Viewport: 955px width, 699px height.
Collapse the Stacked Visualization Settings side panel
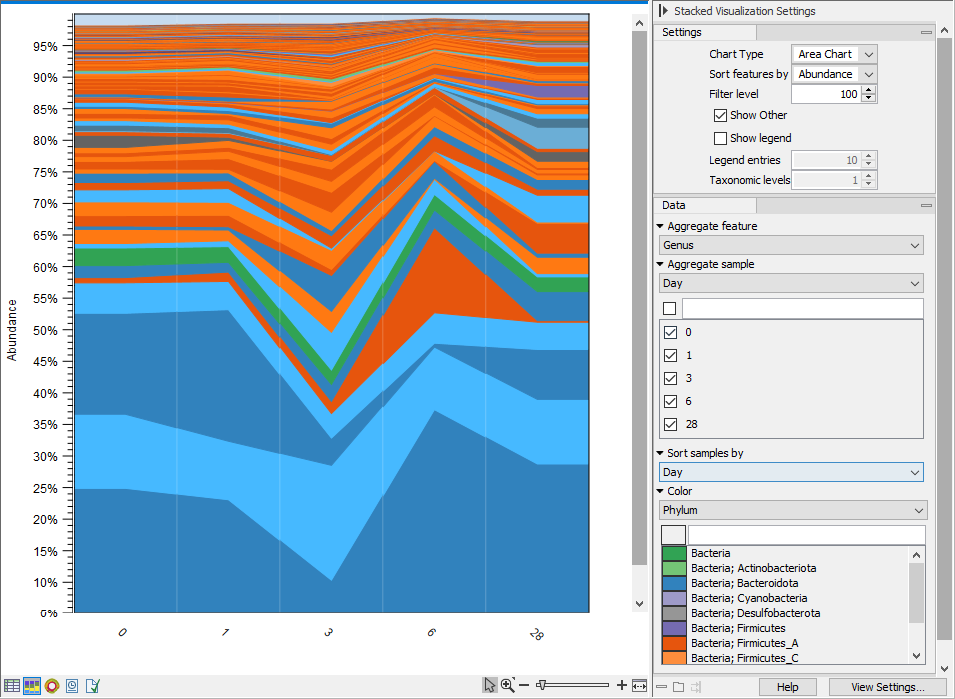pos(664,11)
